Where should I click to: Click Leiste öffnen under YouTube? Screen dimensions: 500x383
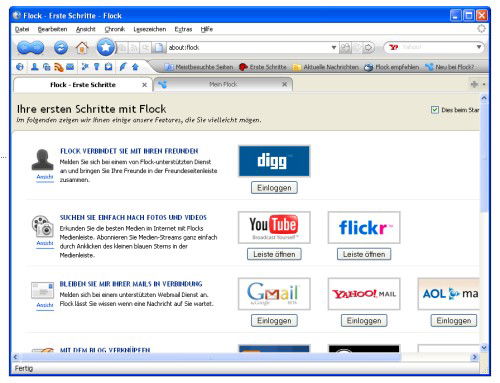click(274, 254)
